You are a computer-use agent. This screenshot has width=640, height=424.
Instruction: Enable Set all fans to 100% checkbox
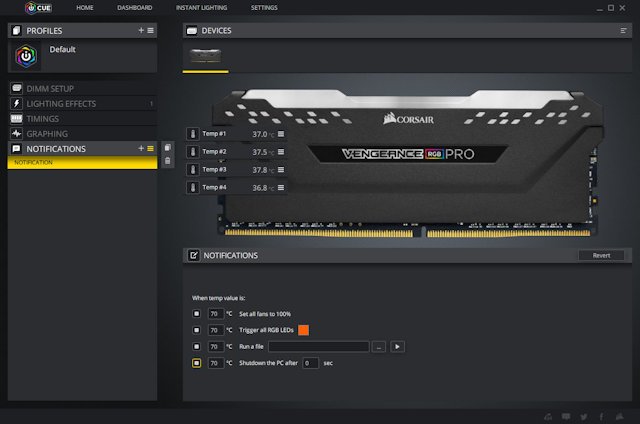click(x=196, y=314)
